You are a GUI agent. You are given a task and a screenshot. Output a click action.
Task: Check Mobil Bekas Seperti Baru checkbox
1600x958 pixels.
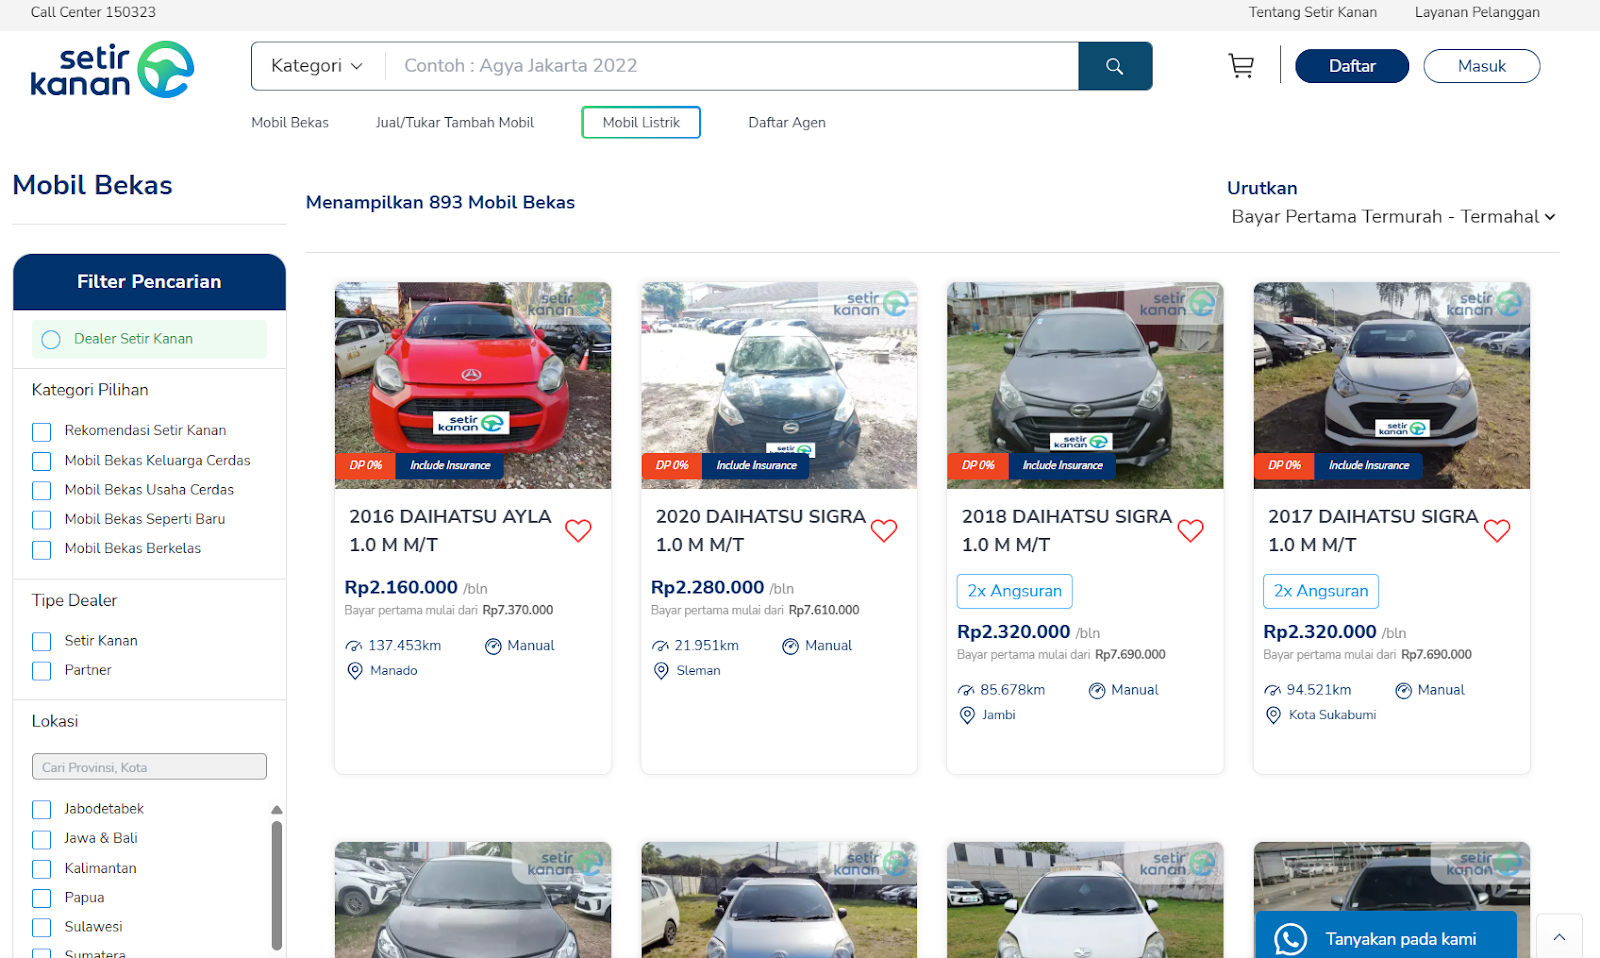(x=41, y=520)
